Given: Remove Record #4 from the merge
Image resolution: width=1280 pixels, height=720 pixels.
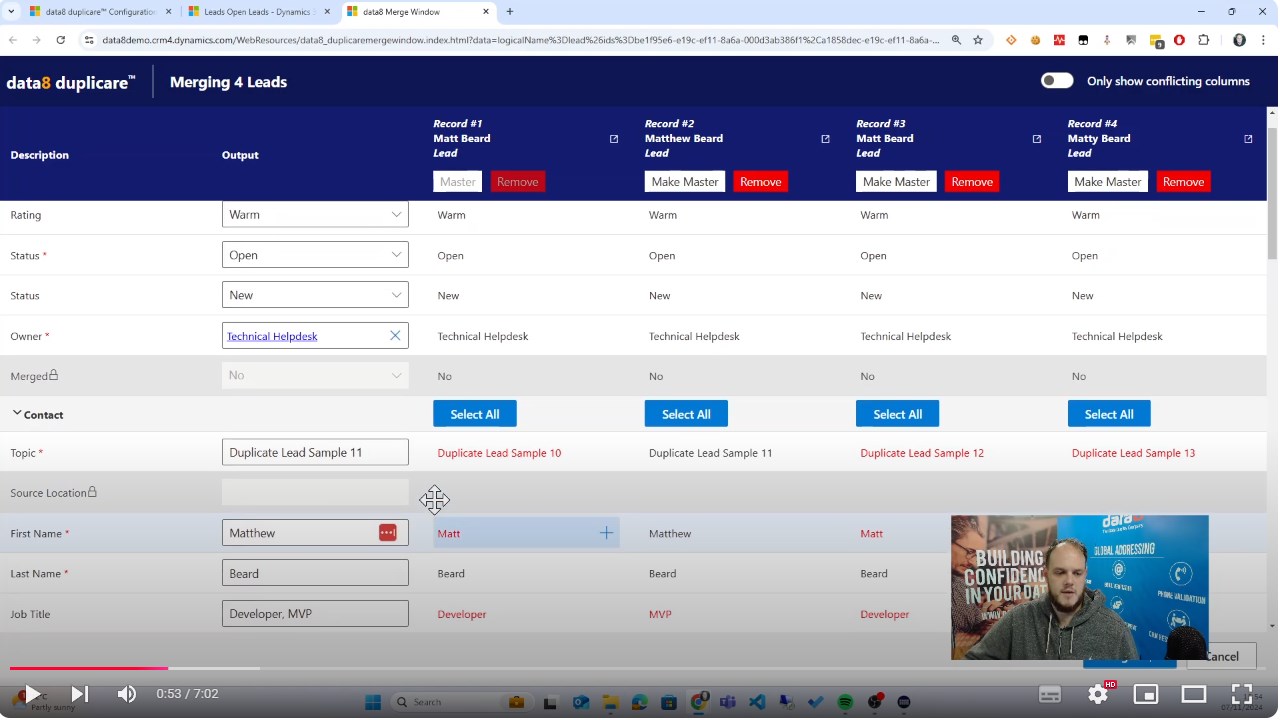Looking at the screenshot, I should (1183, 181).
